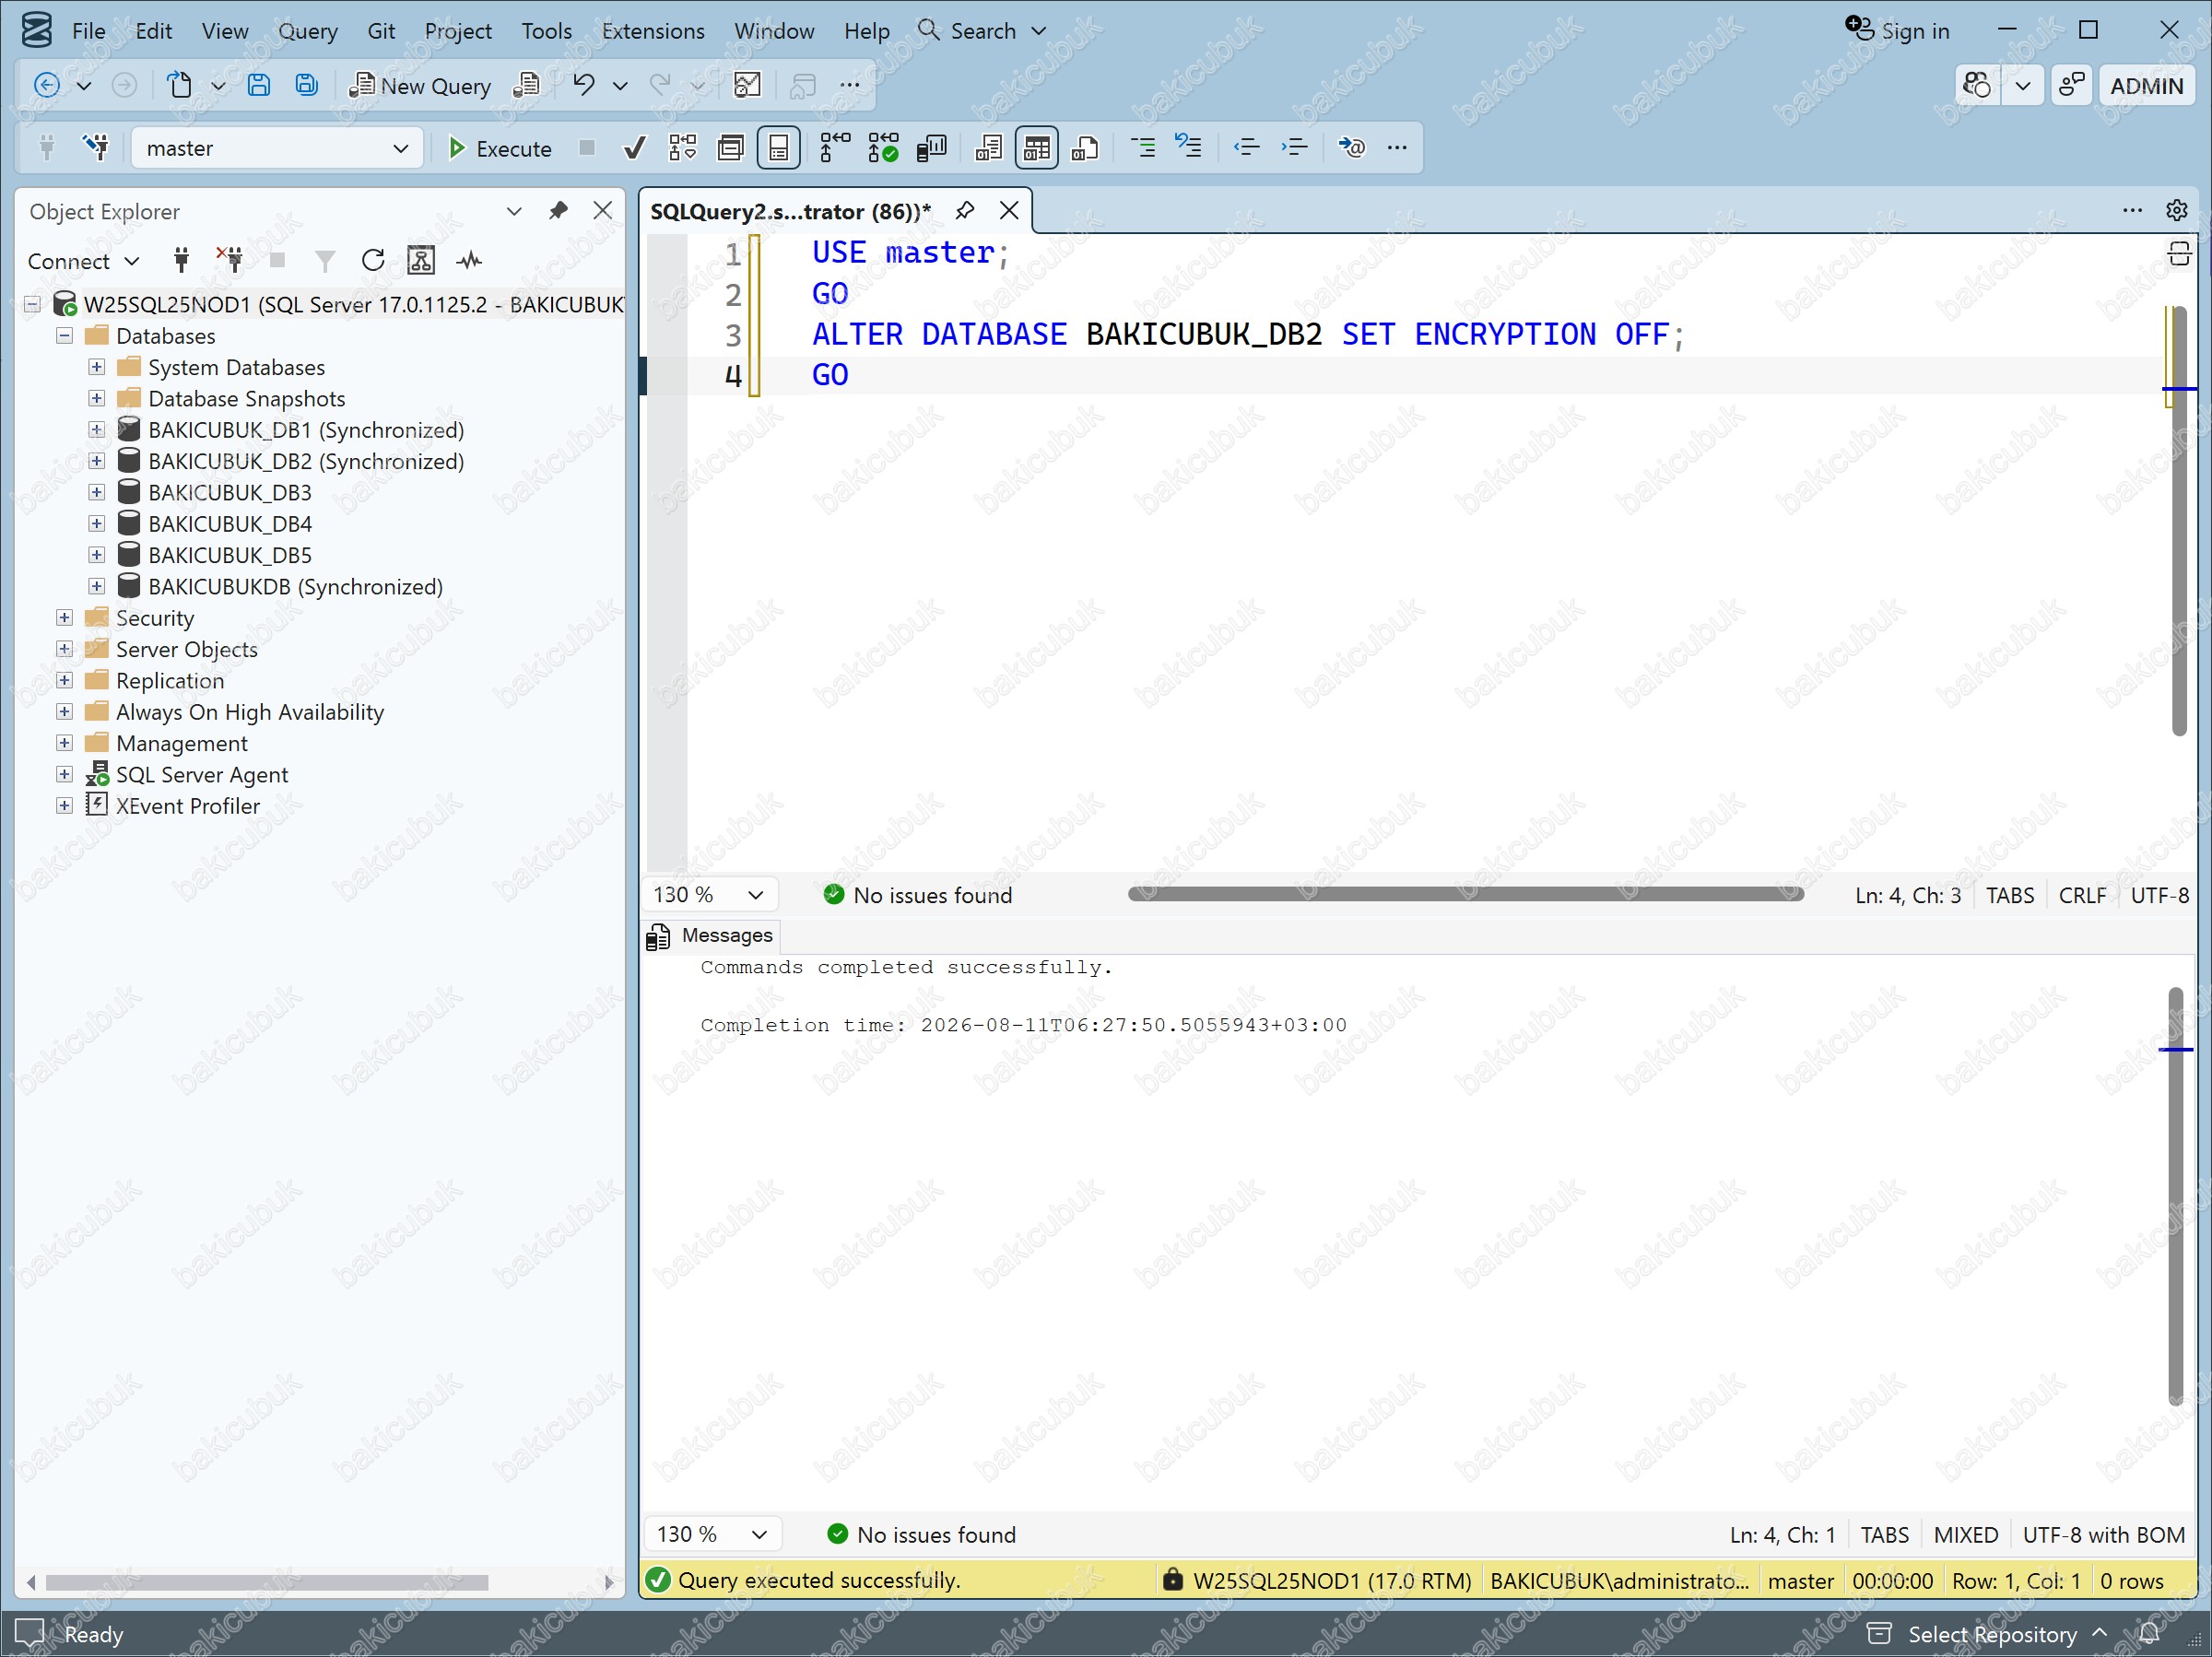2212x1657 pixels.
Task: Click the Disconnect icon in Object Explorer
Action: [x=230, y=261]
